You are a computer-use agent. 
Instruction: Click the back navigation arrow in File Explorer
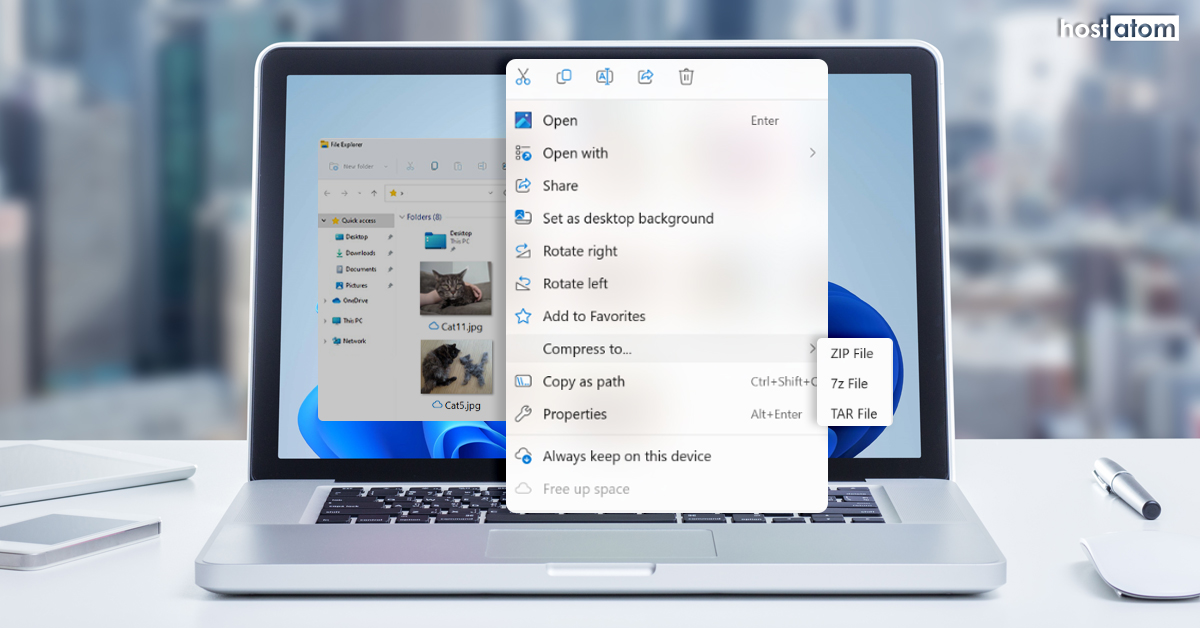click(x=327, y=193)
